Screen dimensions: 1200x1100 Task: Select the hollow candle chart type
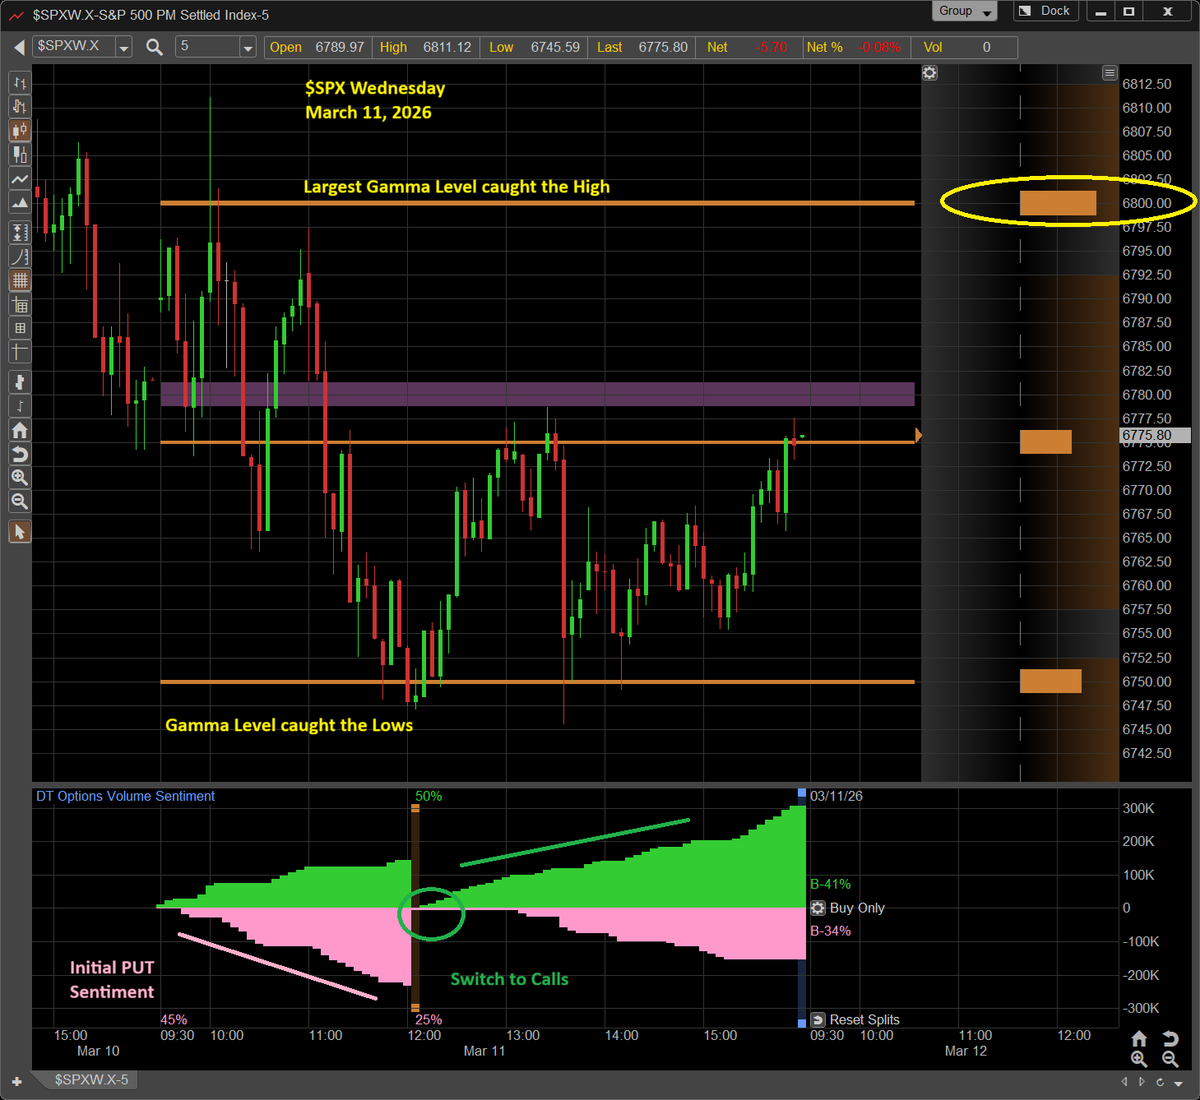[x=19, y=154]
